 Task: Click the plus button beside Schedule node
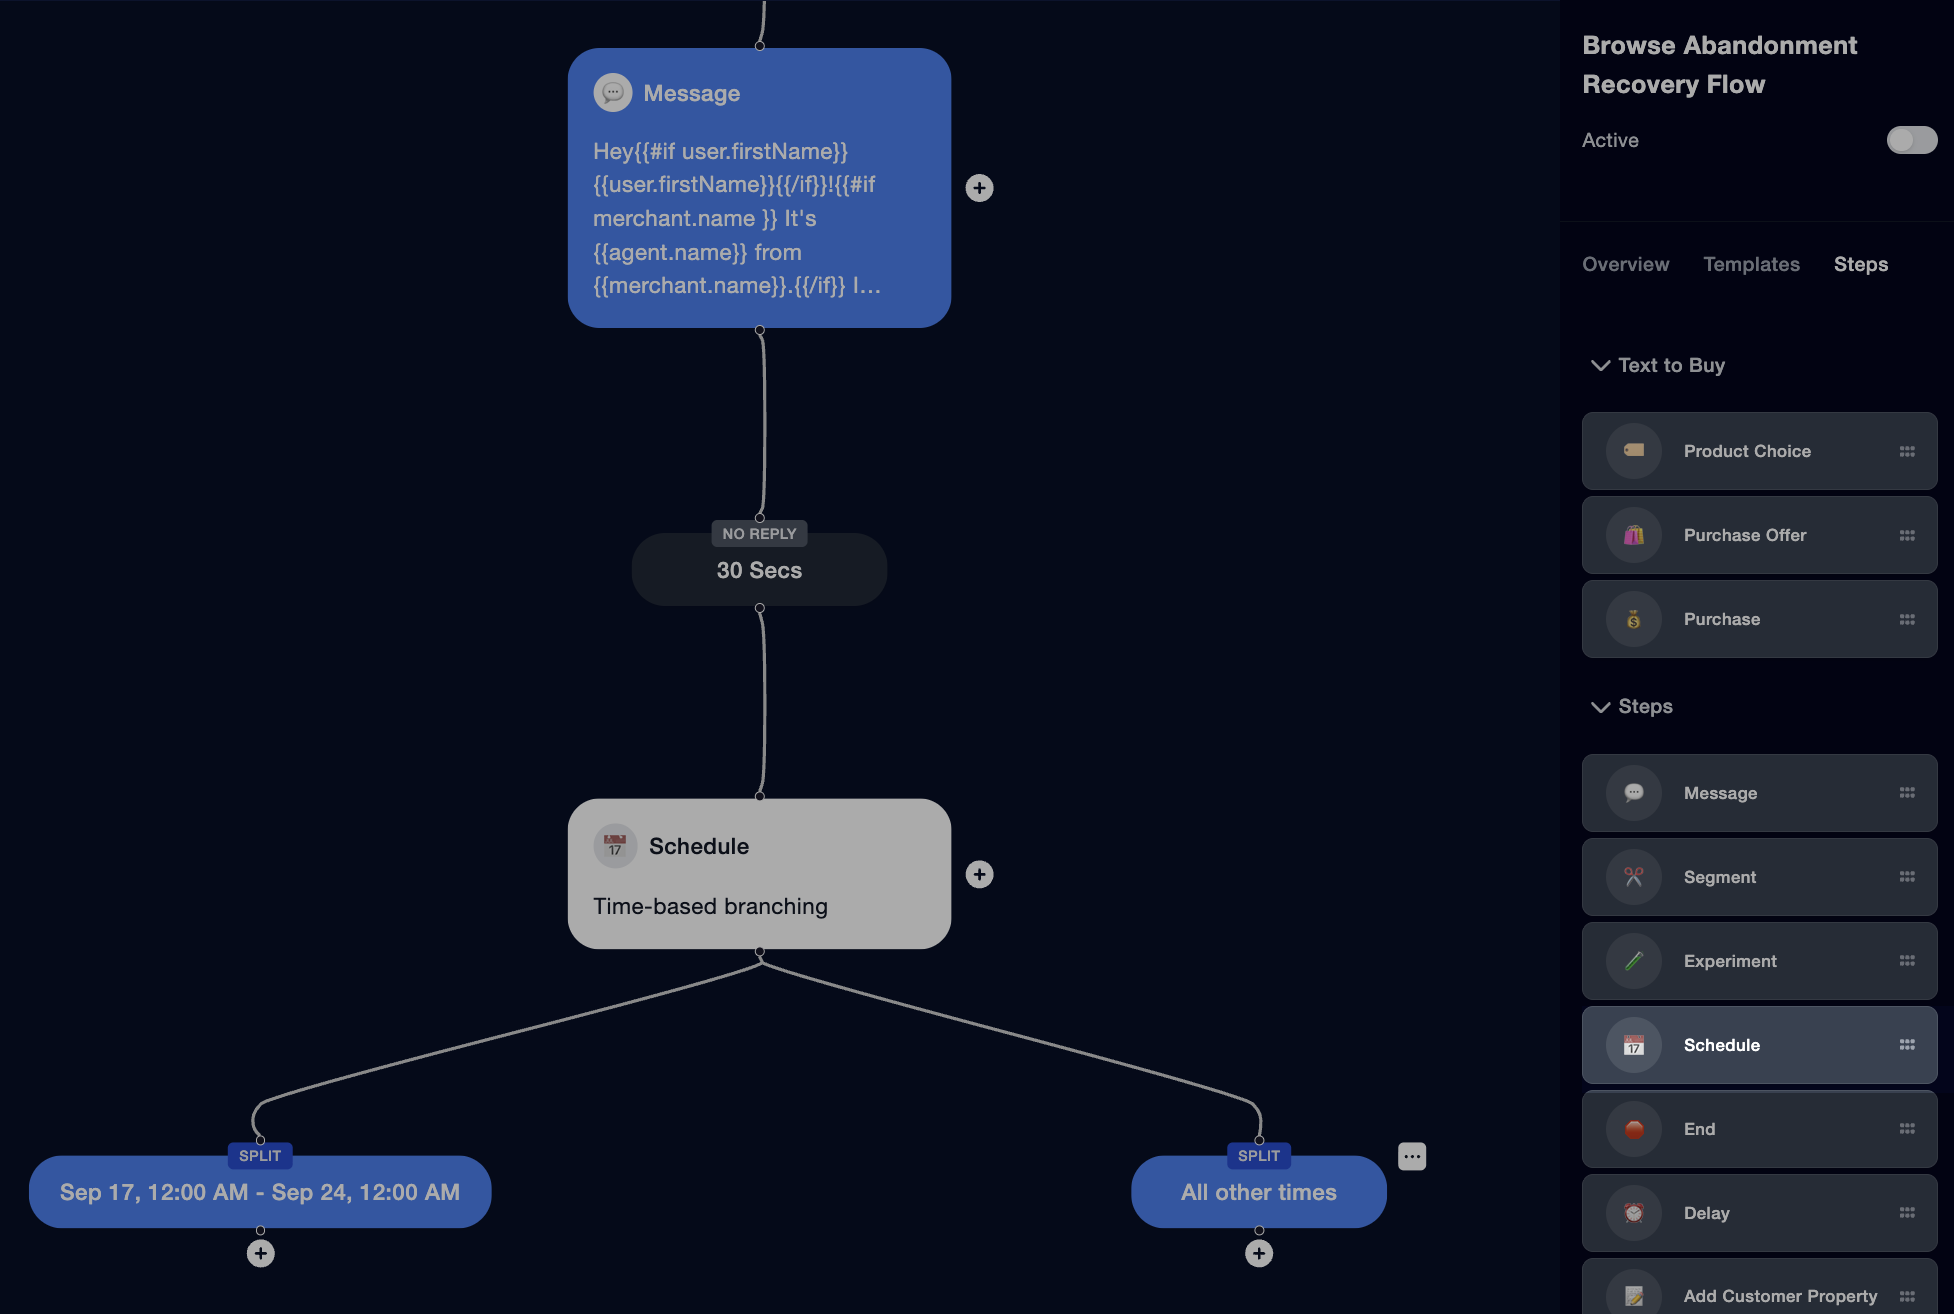(979, 874)
